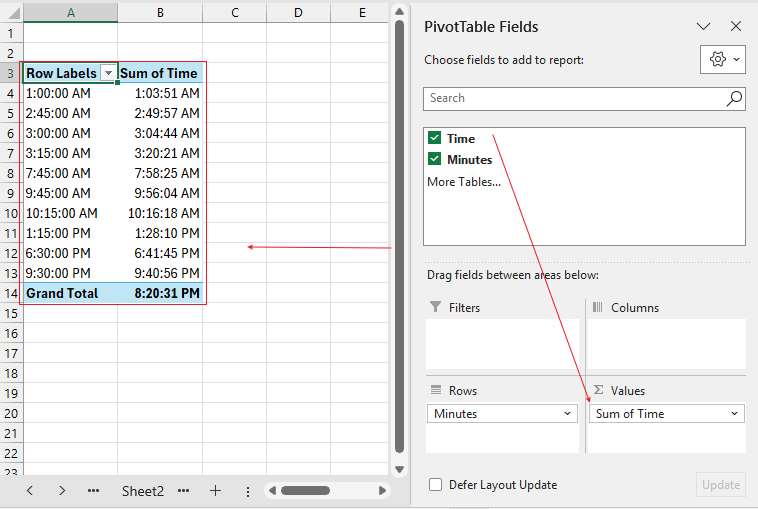Screen dimensions: 758x509
Task: Collapse pane options chevron next to title
Action: (703, 27)
